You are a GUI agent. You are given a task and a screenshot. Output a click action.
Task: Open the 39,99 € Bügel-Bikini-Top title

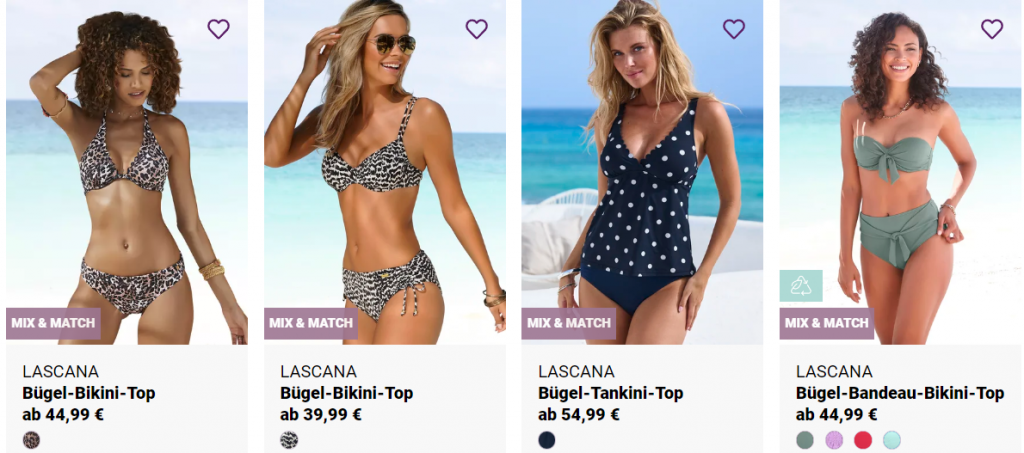[347, 394]
